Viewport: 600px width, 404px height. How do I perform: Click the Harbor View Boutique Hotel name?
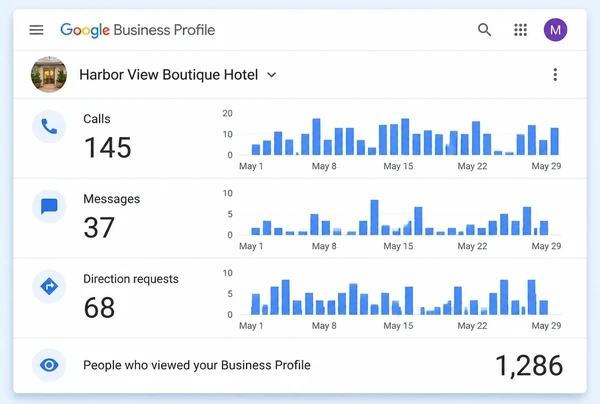[x=168, y=75]
